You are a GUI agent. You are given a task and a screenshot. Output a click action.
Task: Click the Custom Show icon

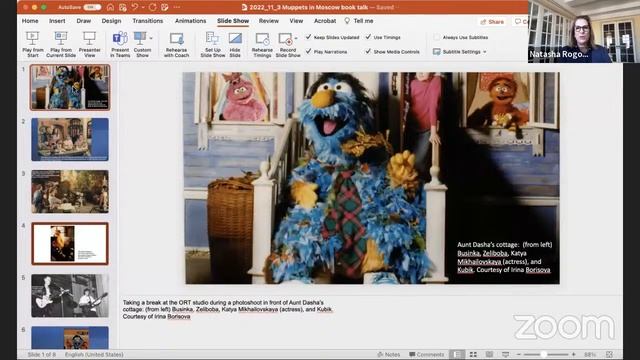pos(140,39)
